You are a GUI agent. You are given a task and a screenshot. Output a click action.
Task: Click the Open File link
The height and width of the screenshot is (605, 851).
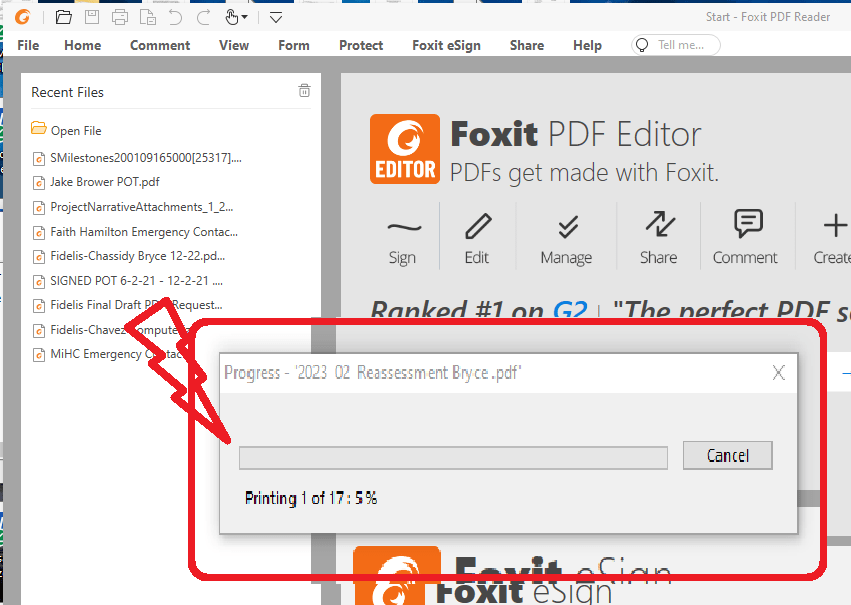pyautogui.click(x=76, y=131)
